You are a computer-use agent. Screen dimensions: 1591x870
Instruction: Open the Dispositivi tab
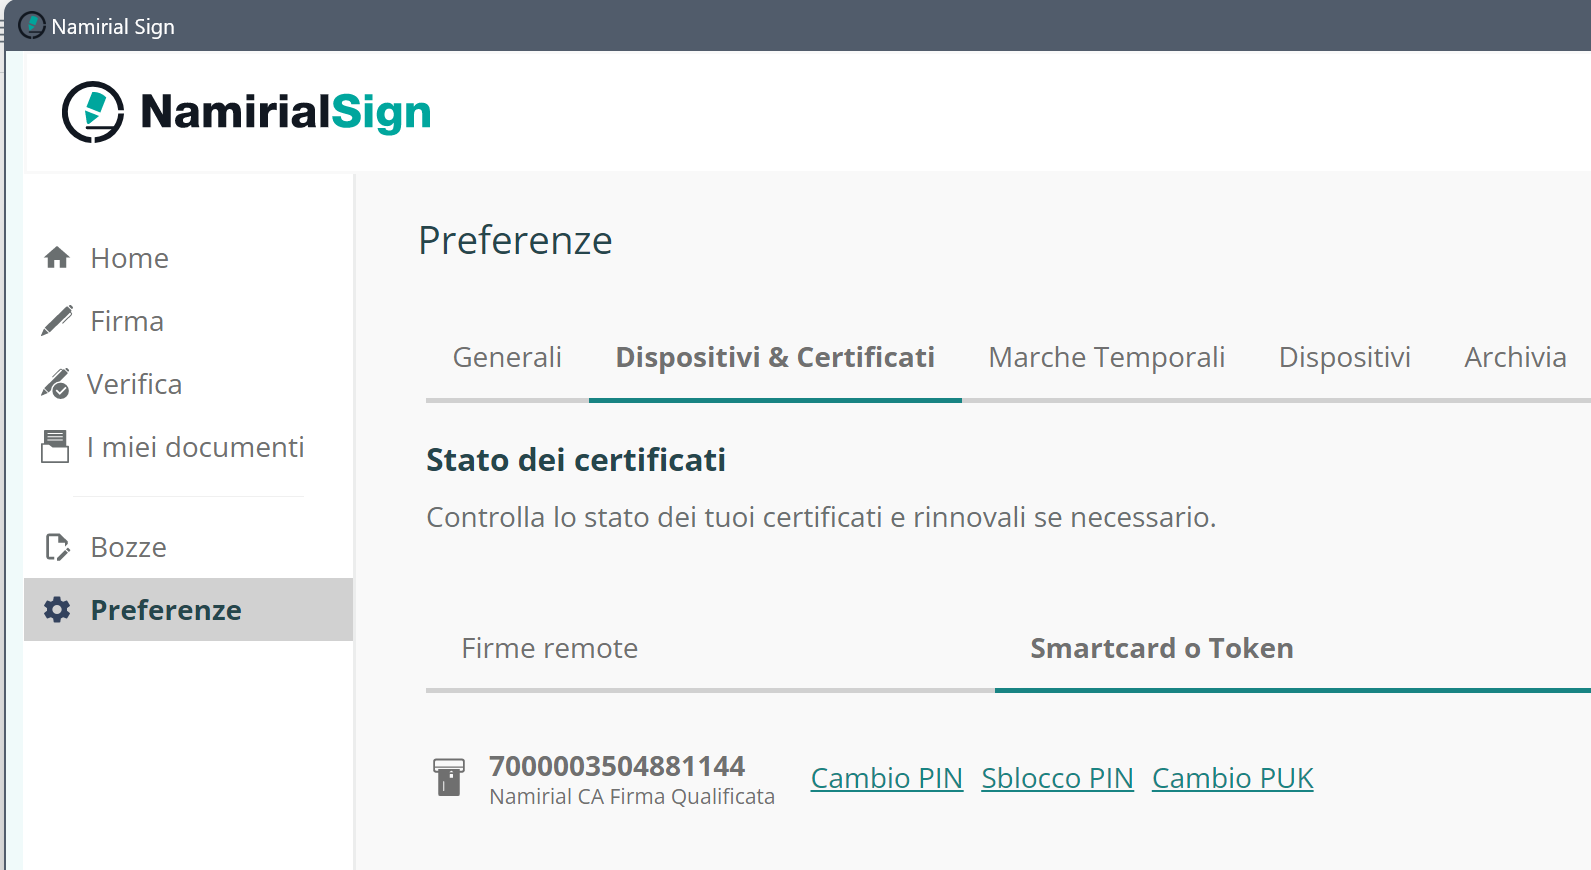[1344, 357]
